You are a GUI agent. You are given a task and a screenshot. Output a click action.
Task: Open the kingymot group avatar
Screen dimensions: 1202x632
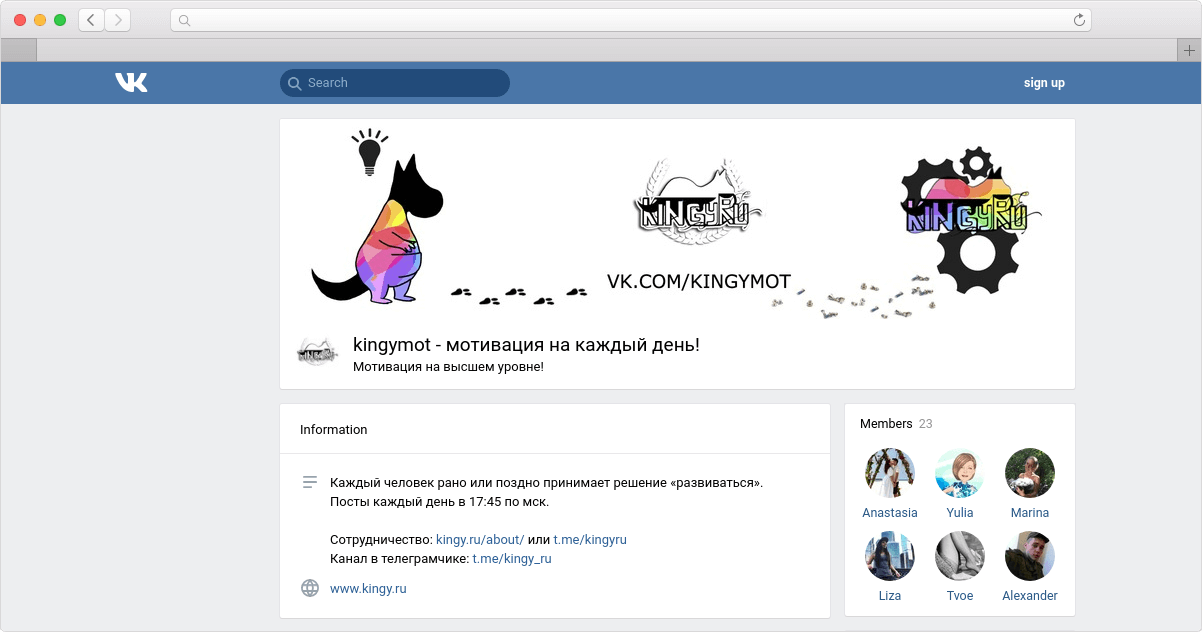[x=317, y=351]
